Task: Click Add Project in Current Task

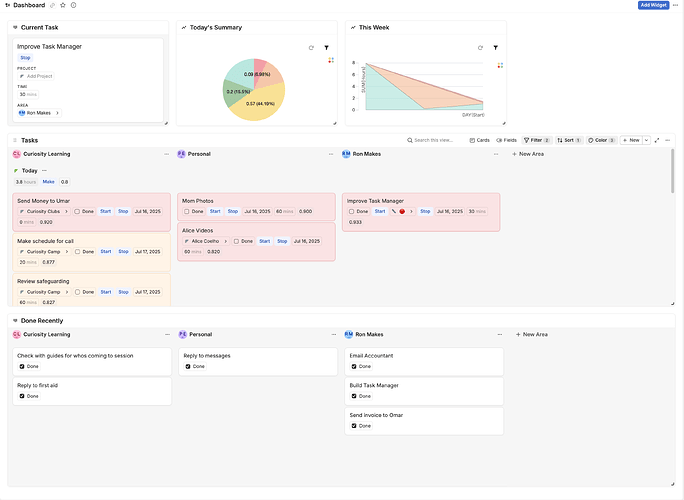Action: (x=36, y=76)
